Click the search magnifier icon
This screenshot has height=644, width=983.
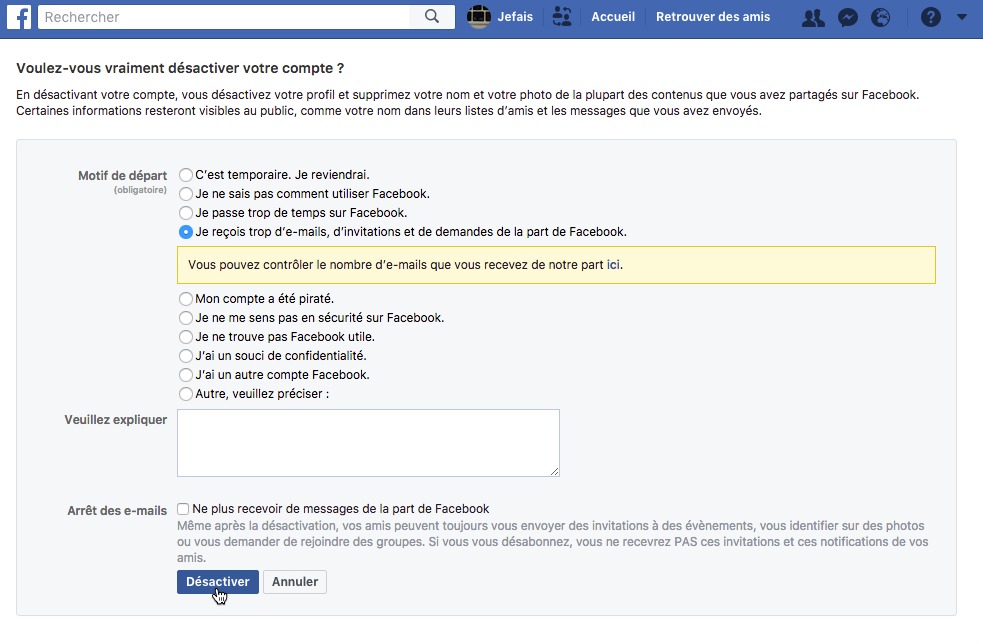point(432,17)
